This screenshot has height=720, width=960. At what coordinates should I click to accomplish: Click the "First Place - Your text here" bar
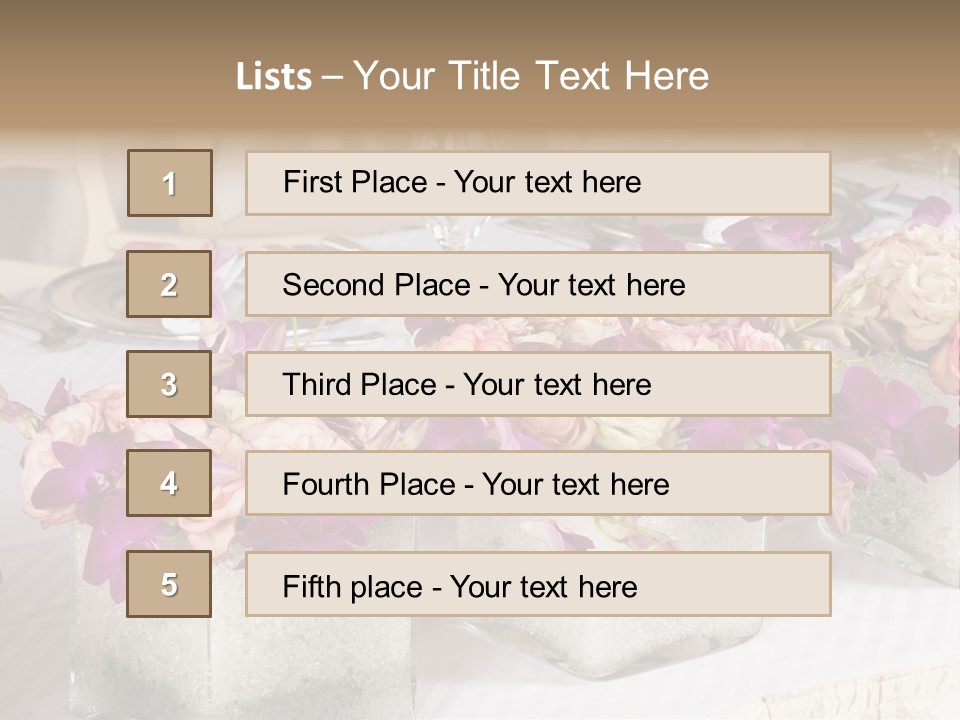tap(538, 183)
